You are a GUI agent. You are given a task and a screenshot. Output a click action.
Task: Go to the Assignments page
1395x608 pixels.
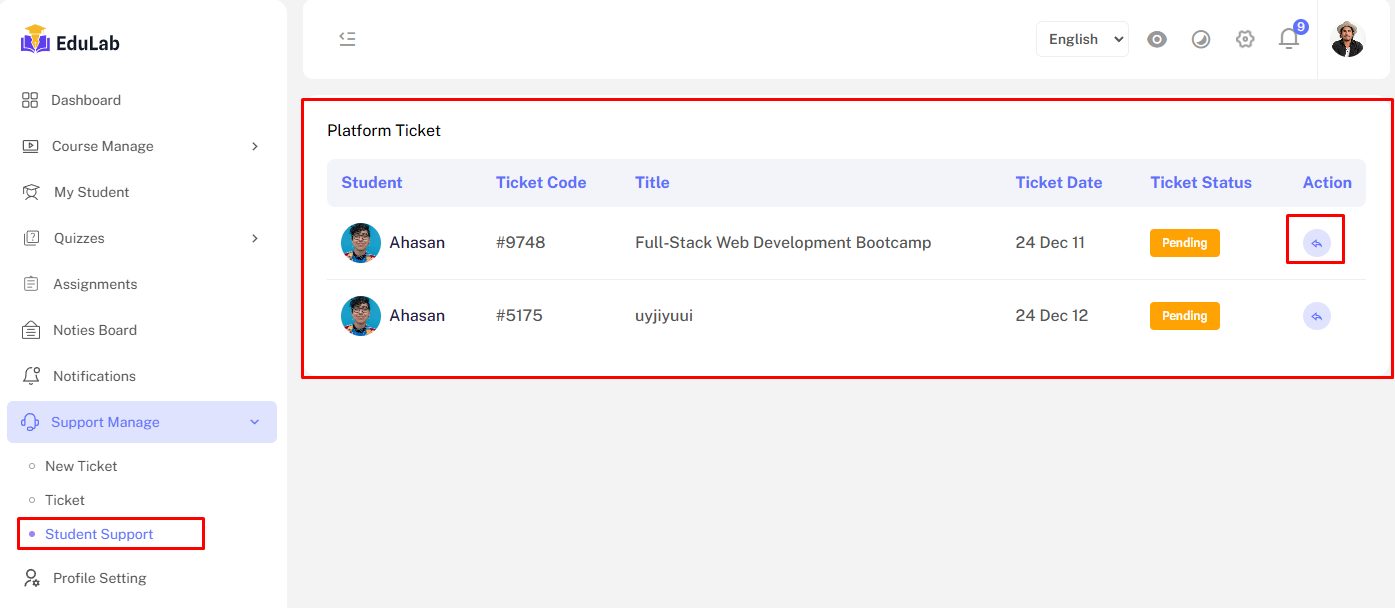click(95, 284)
